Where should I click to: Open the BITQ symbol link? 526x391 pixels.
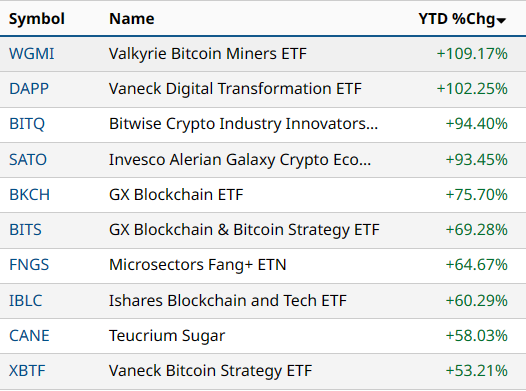(x=27, y=124)
